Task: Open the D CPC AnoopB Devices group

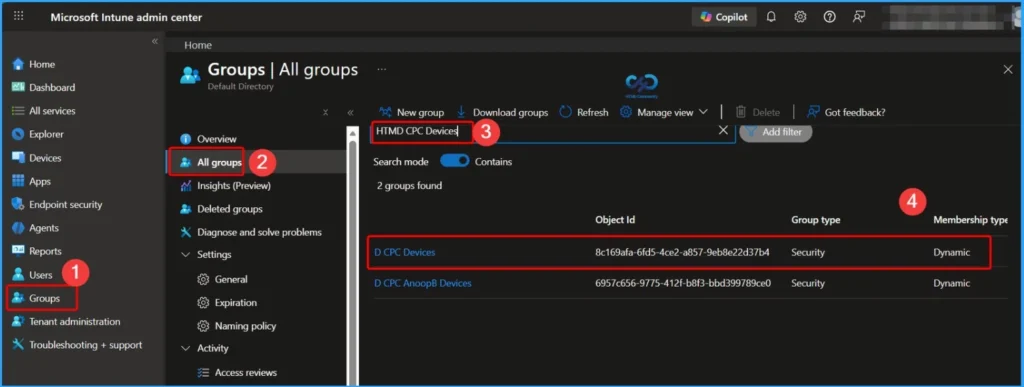Action: click(x=423, y=283)
